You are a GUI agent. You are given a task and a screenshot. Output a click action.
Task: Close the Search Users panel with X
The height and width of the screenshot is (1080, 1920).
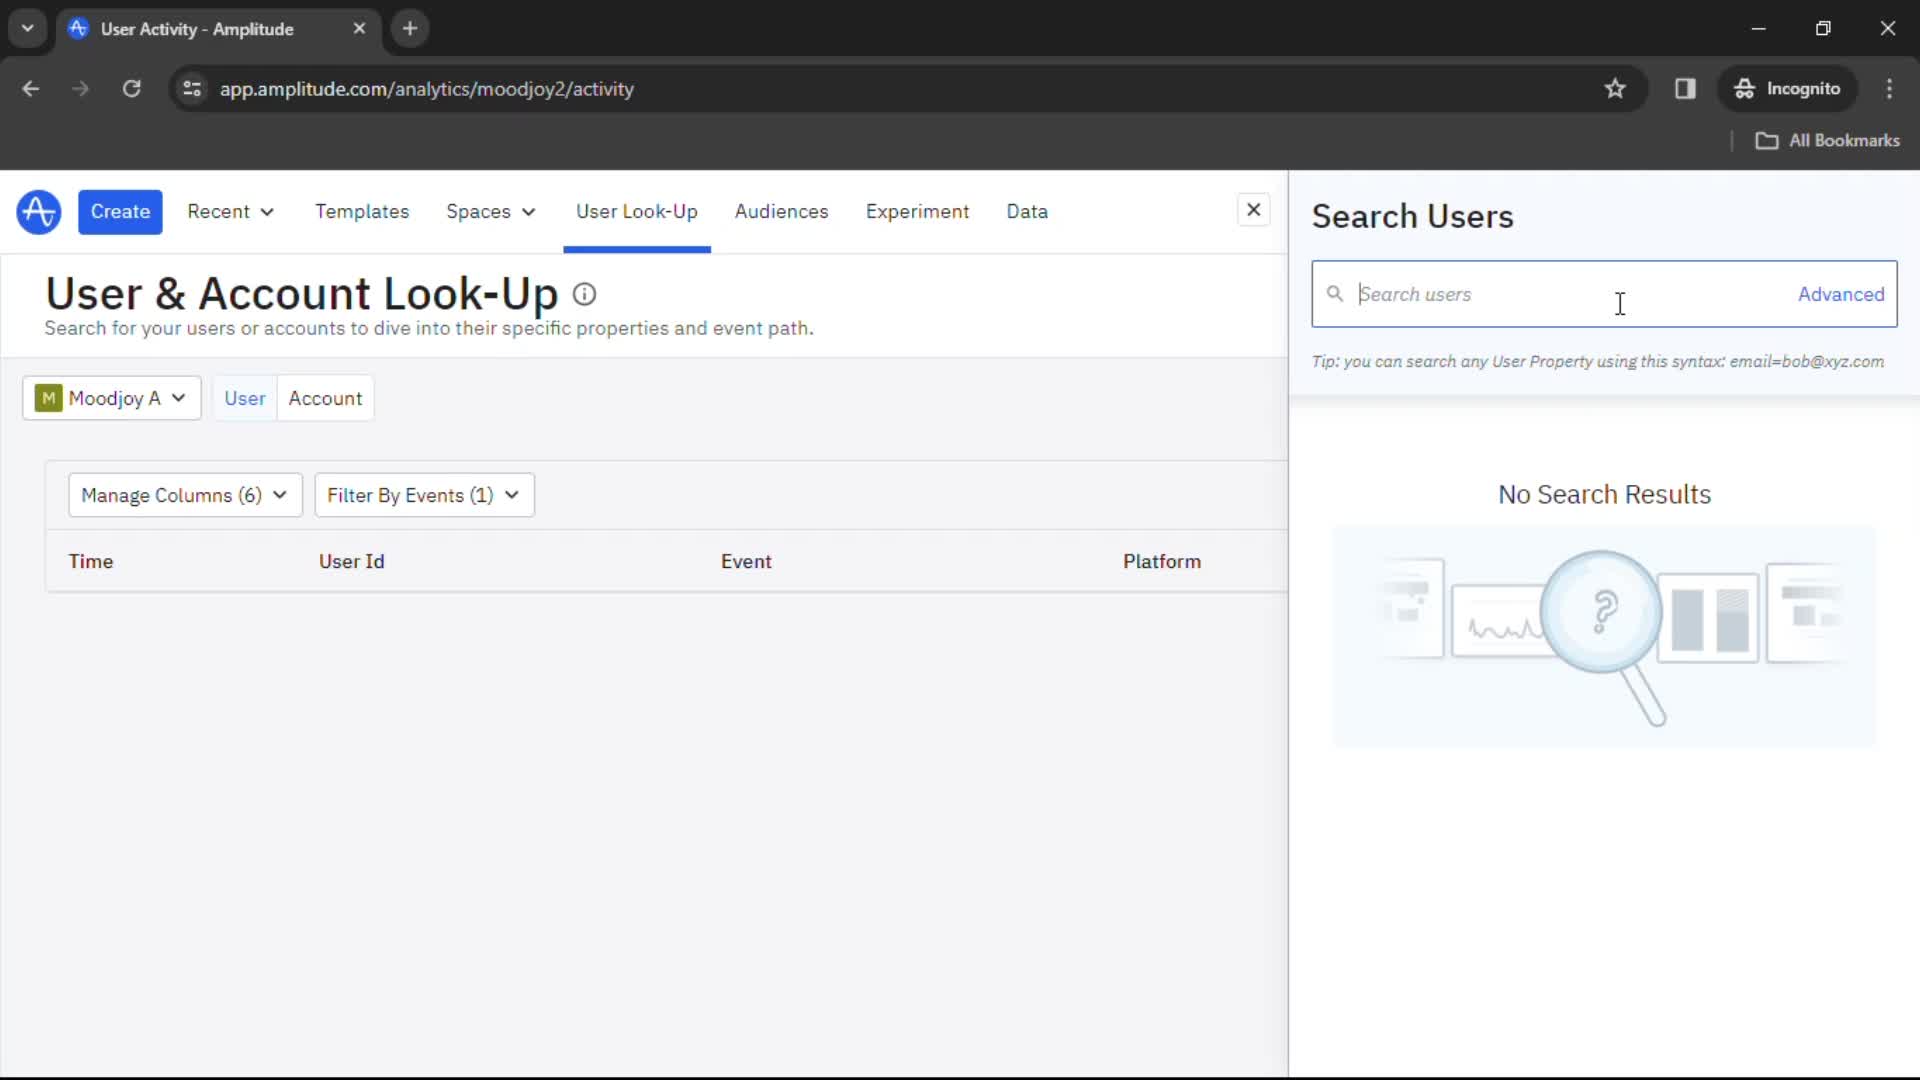tap(1253, 210)
